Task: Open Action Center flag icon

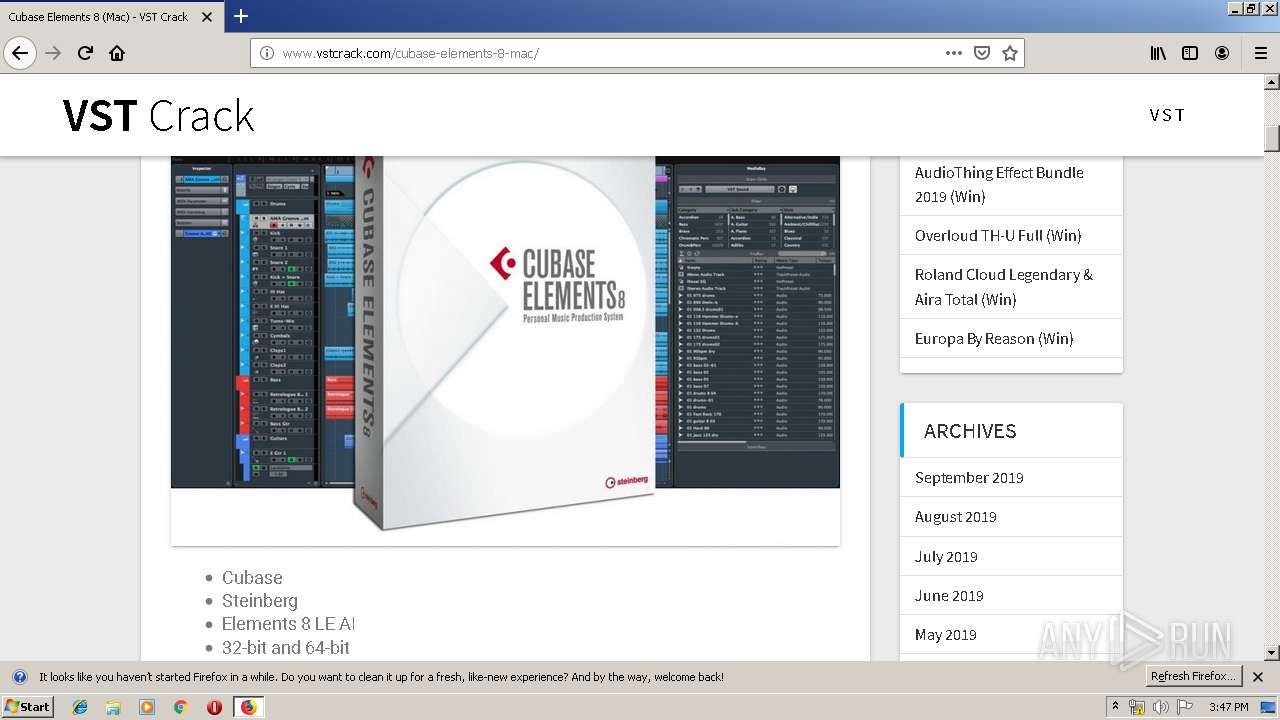Action: coord(1184,707)
